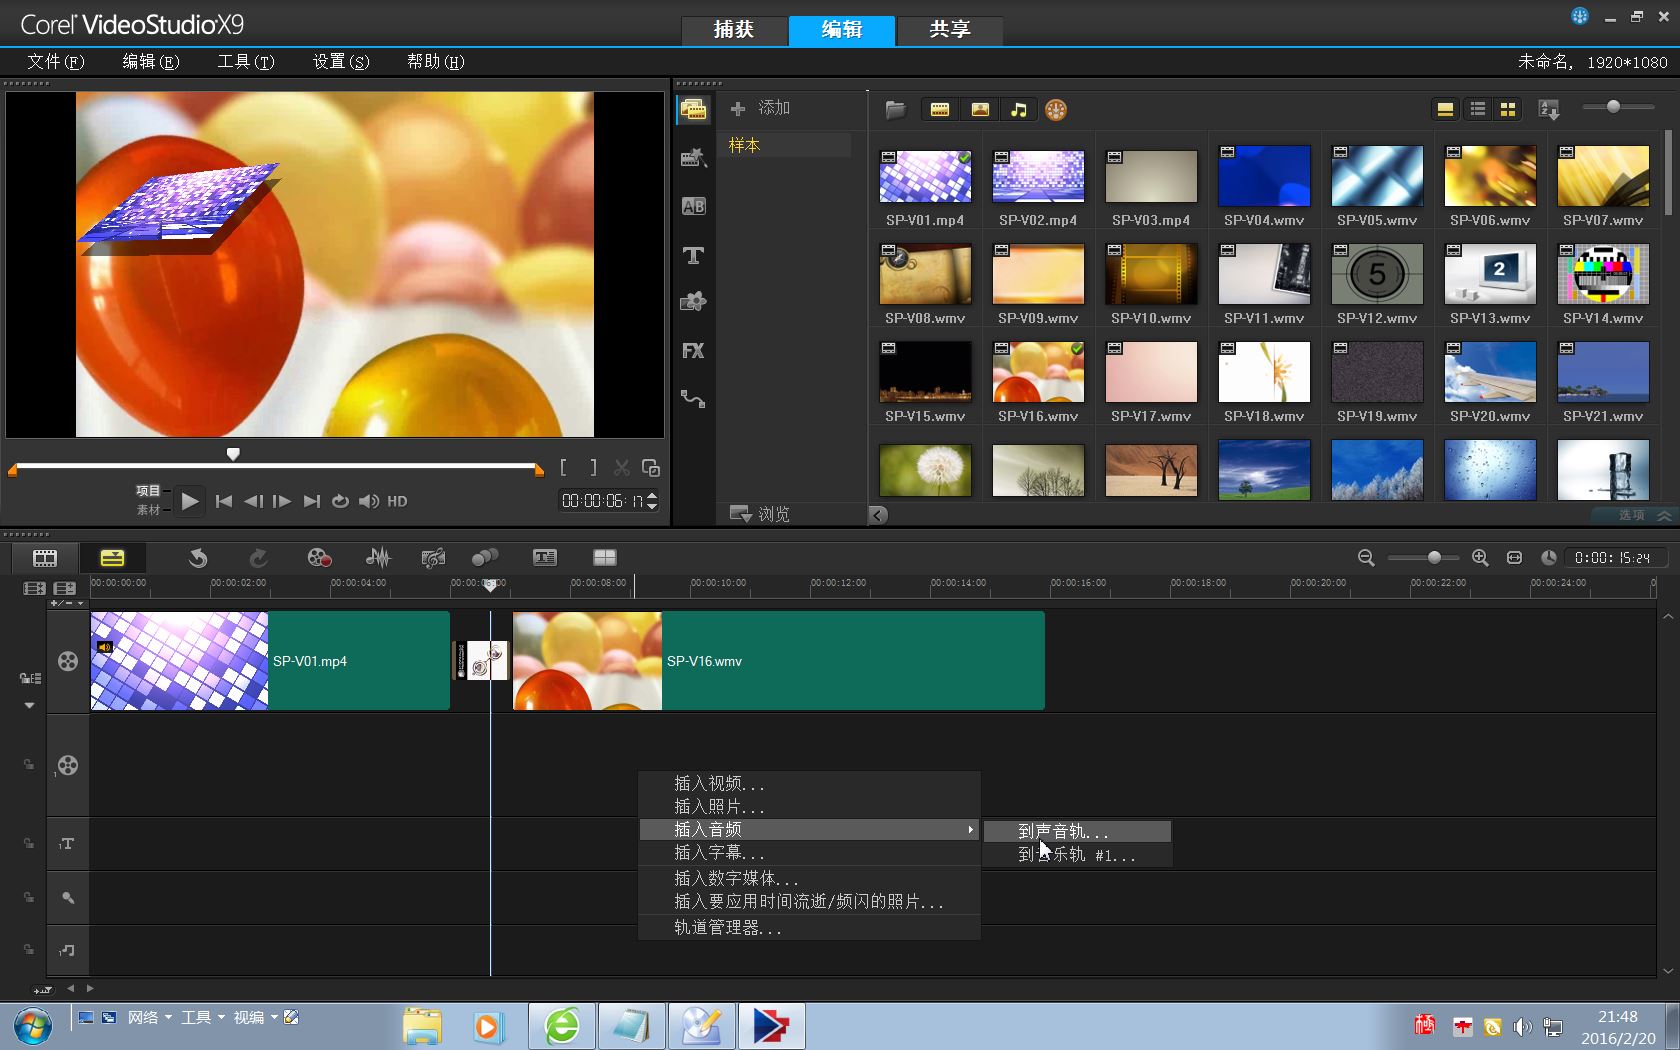This screenshot has width=1680, height=1050.
Task: Open the 工具(T) menu
Action: pos(246,62)
